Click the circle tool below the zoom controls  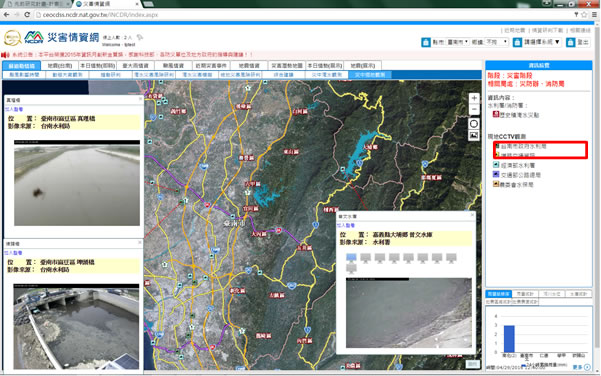[474, 123]
